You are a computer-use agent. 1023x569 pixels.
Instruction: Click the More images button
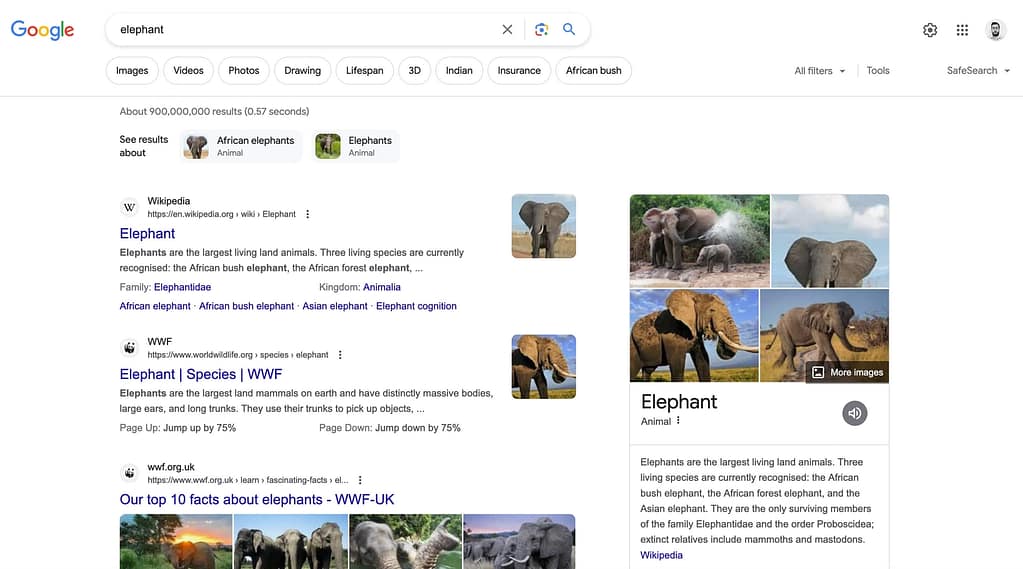tap(847, 372)
